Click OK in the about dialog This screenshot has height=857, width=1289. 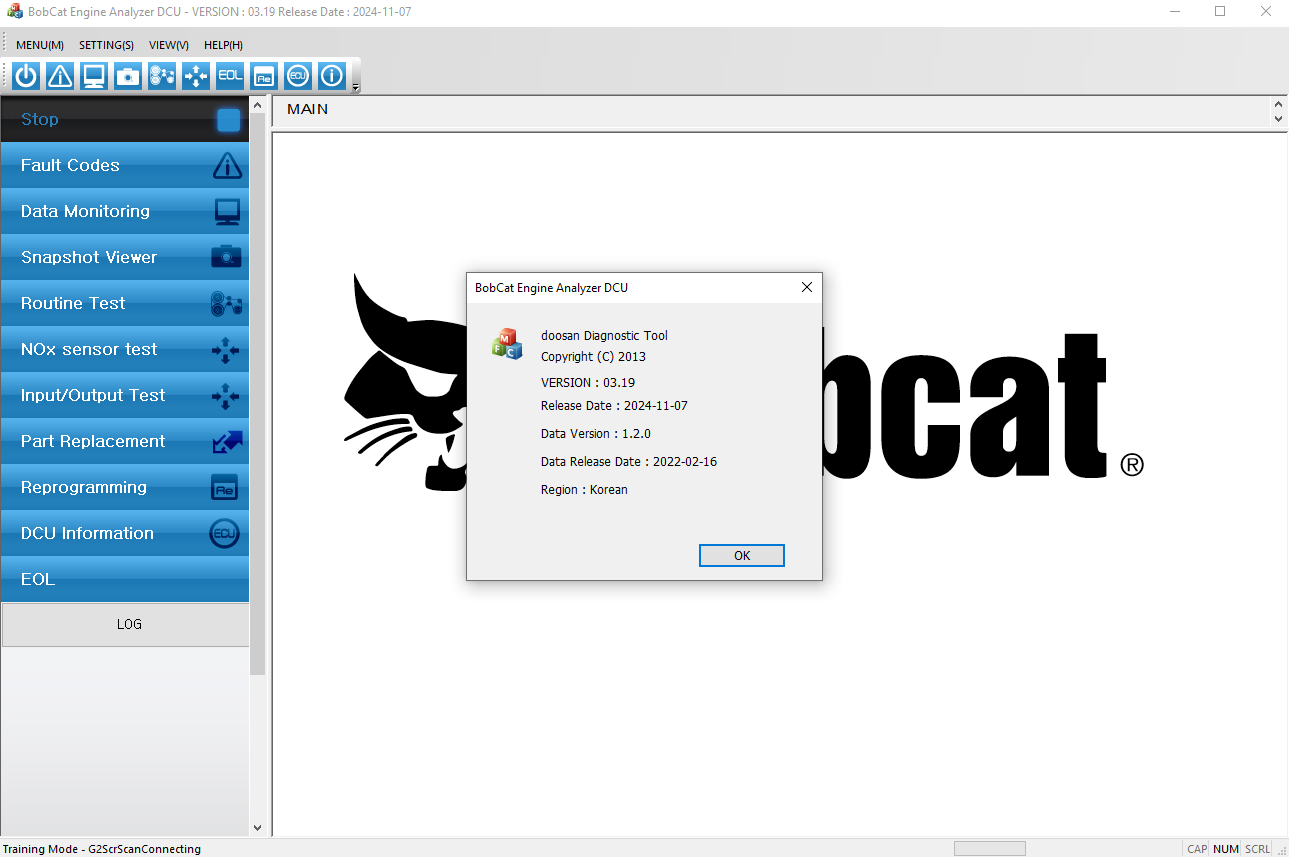(x=742, y=556)
